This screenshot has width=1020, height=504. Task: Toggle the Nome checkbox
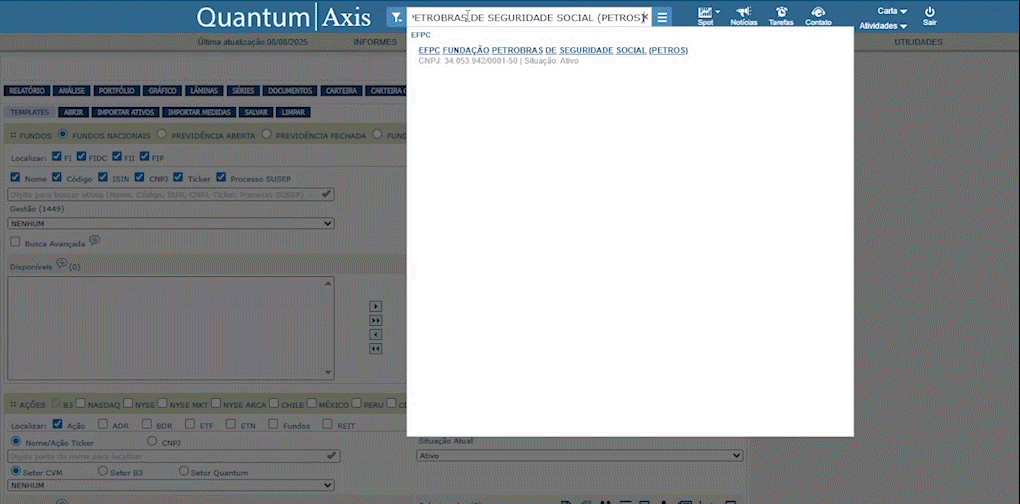(x=15, y=177)
